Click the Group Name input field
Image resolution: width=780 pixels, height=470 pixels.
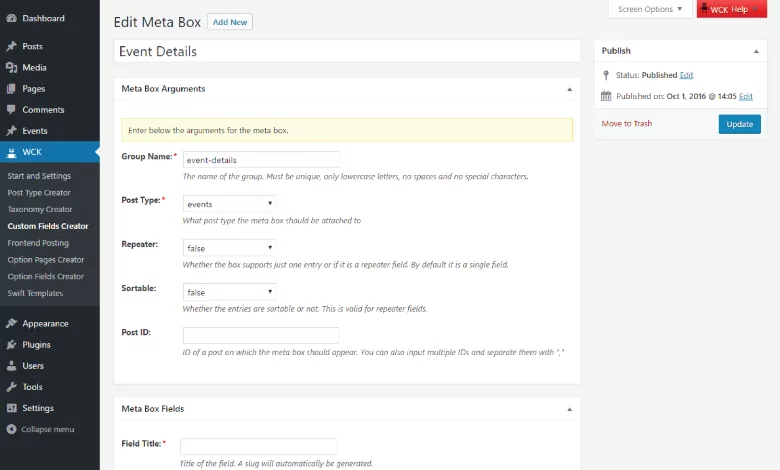261,160
